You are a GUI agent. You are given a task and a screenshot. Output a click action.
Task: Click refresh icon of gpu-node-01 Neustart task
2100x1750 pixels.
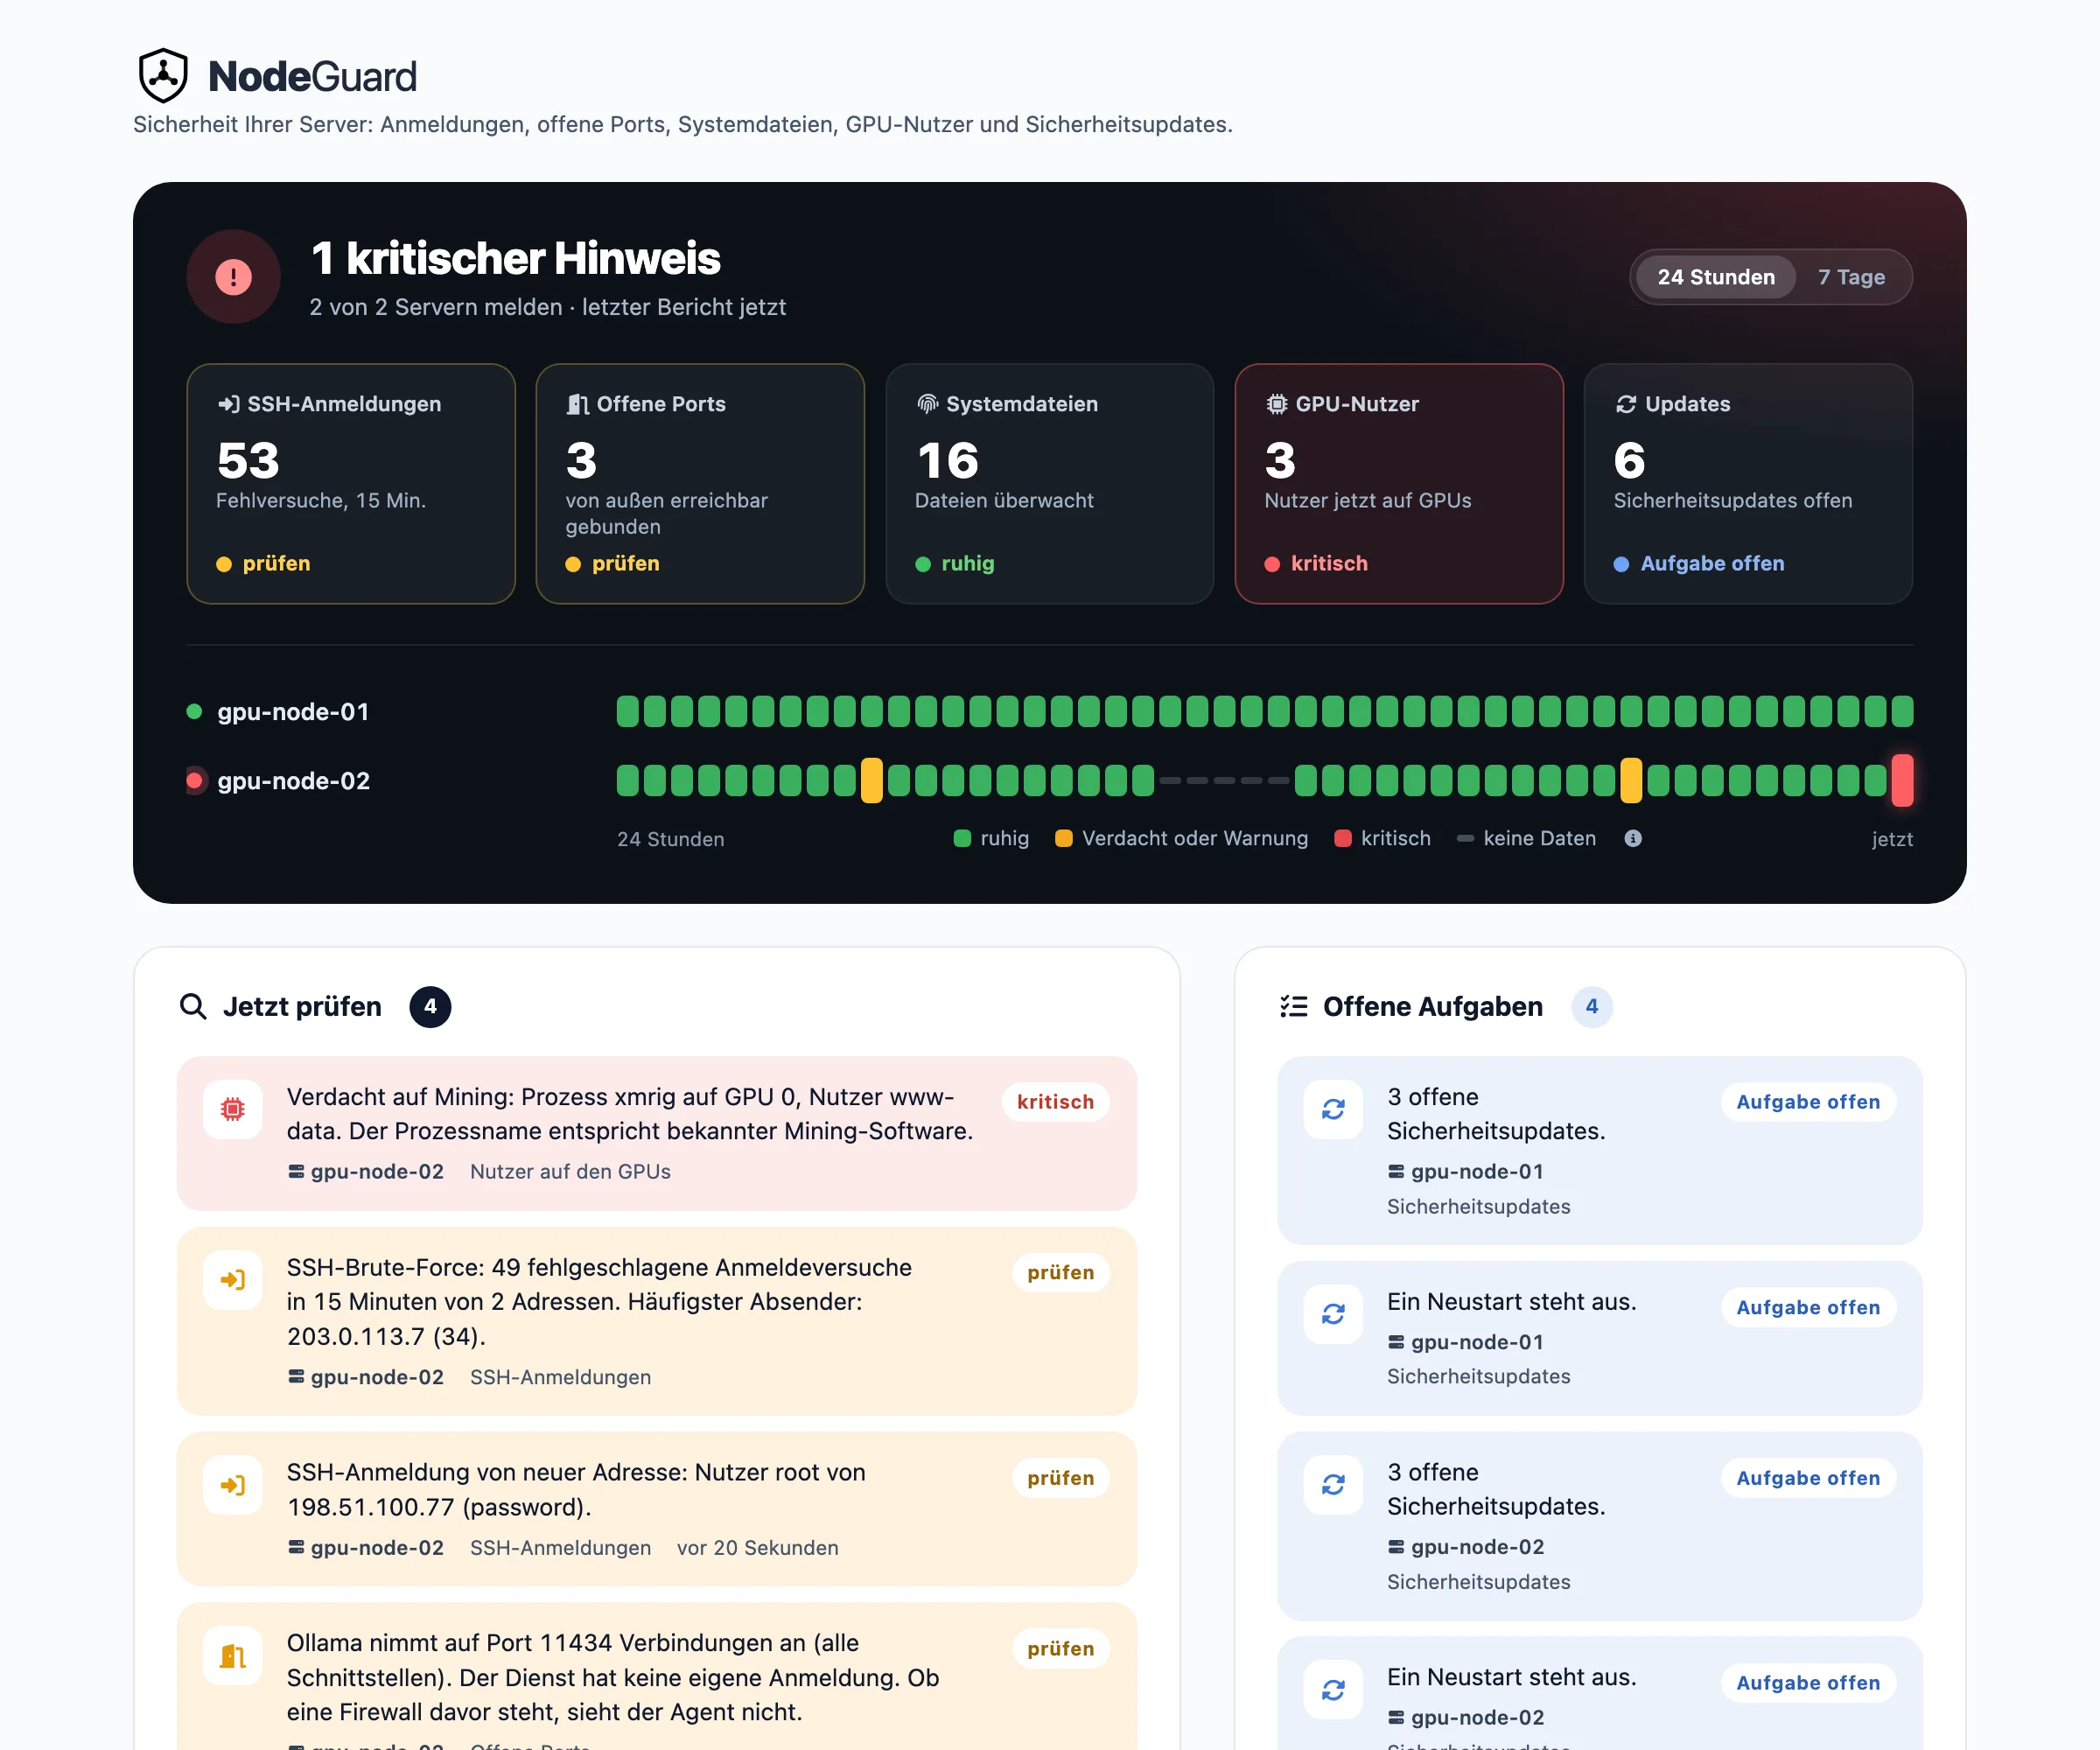click(x=1333, y=1314)
